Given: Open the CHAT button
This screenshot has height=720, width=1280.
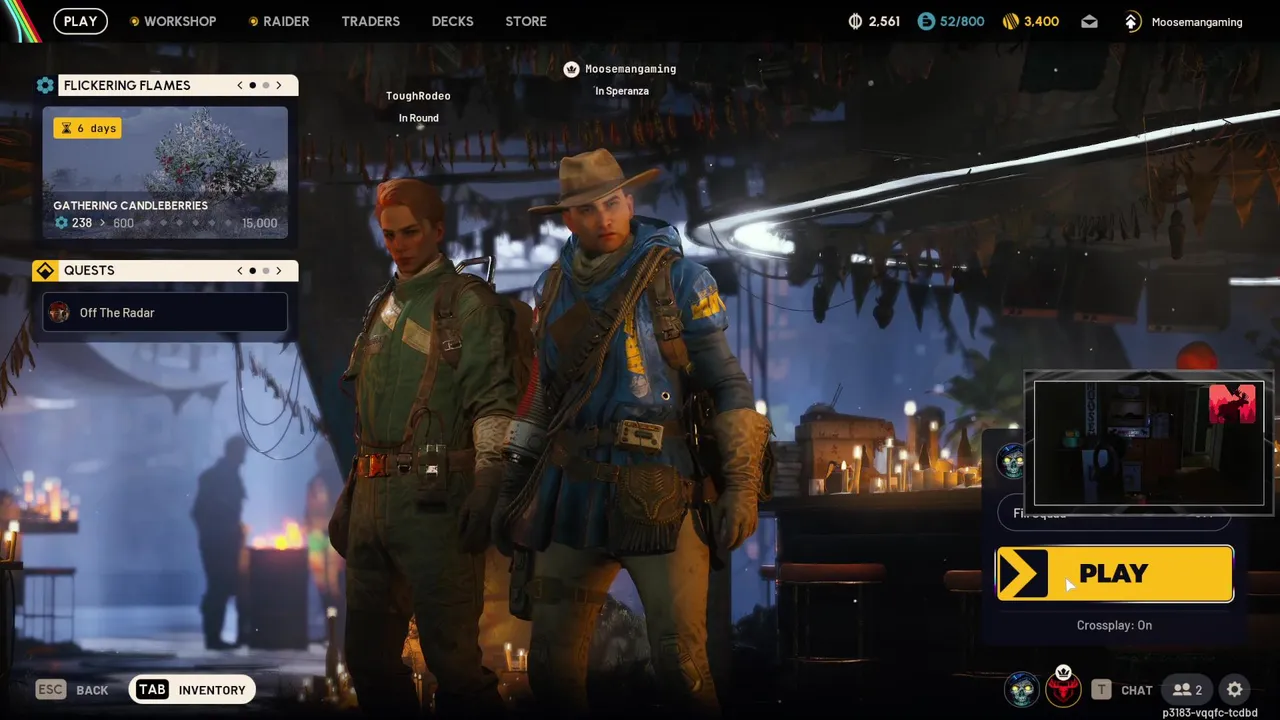Looking at the screenshot, I should point(1137,690).
